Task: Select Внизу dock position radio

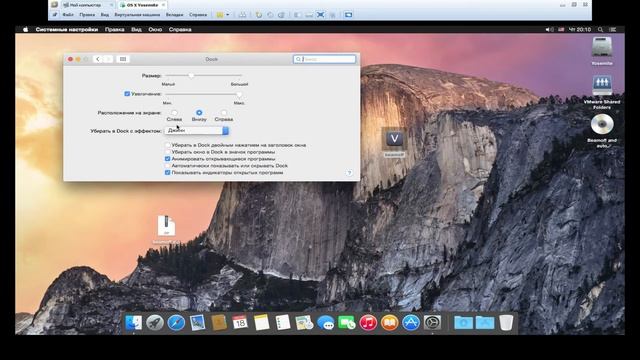Action: 199,113
